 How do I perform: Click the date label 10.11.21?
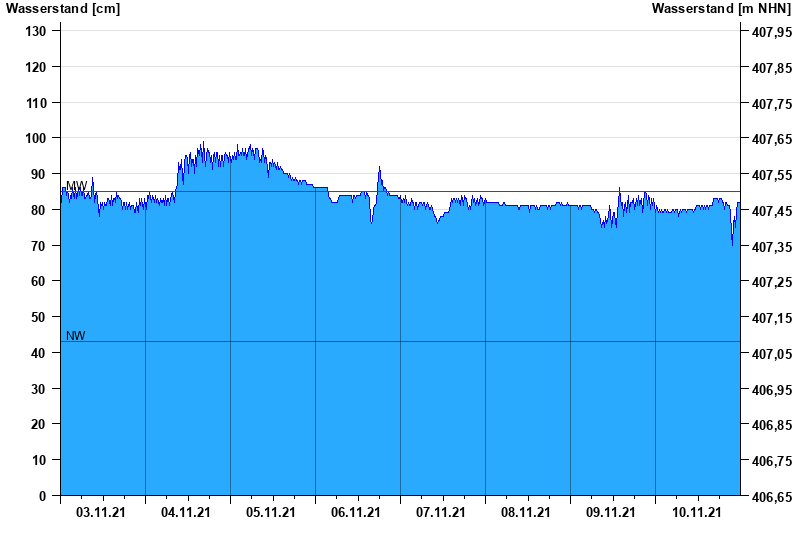(x=696, y=512)
